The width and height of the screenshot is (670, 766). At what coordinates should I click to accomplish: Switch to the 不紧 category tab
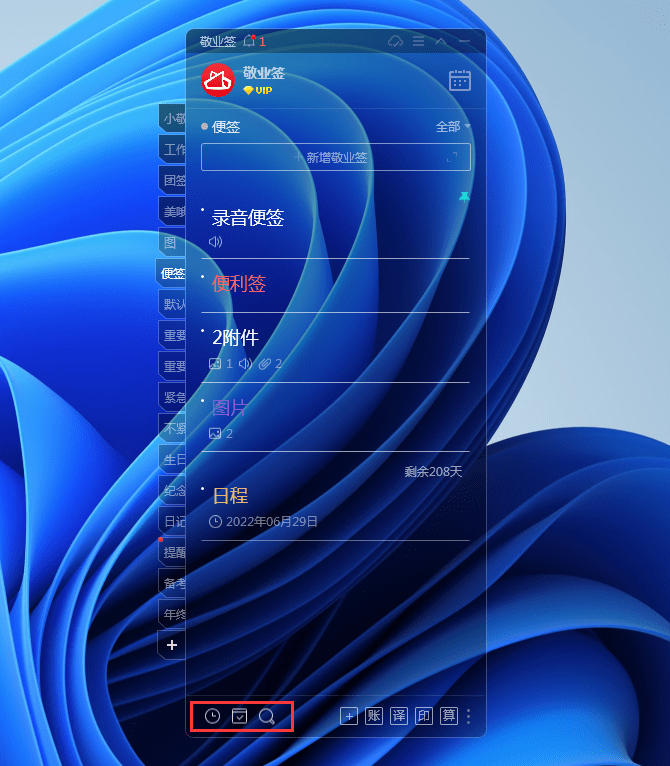point(172,428)
